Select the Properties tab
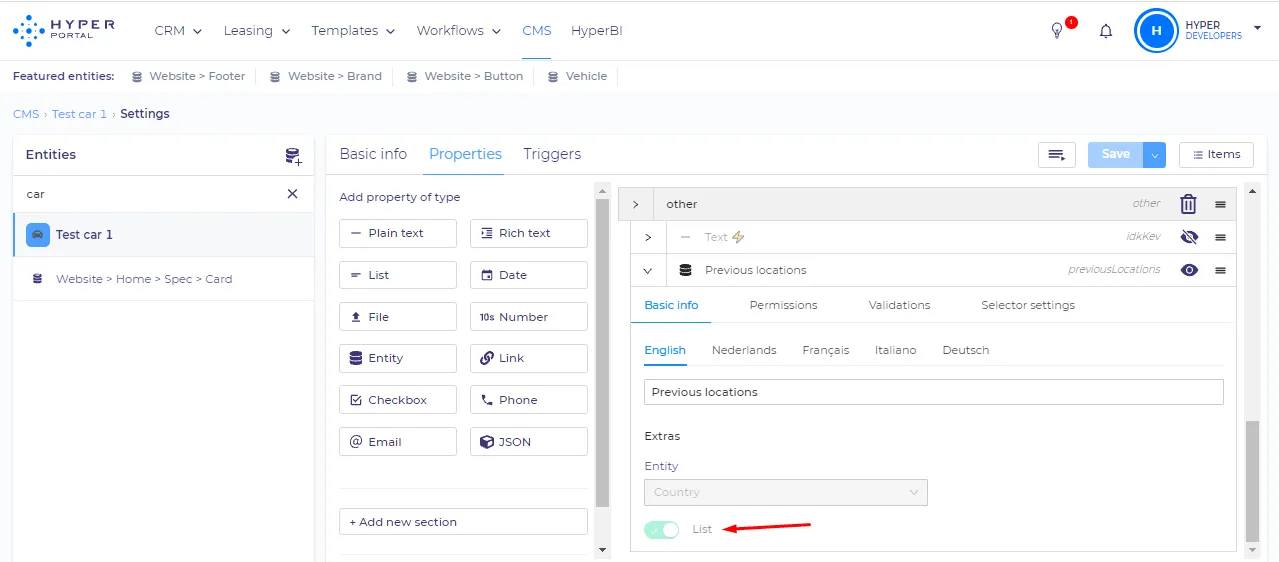1279x562 pixels. (x=465, y=154)
